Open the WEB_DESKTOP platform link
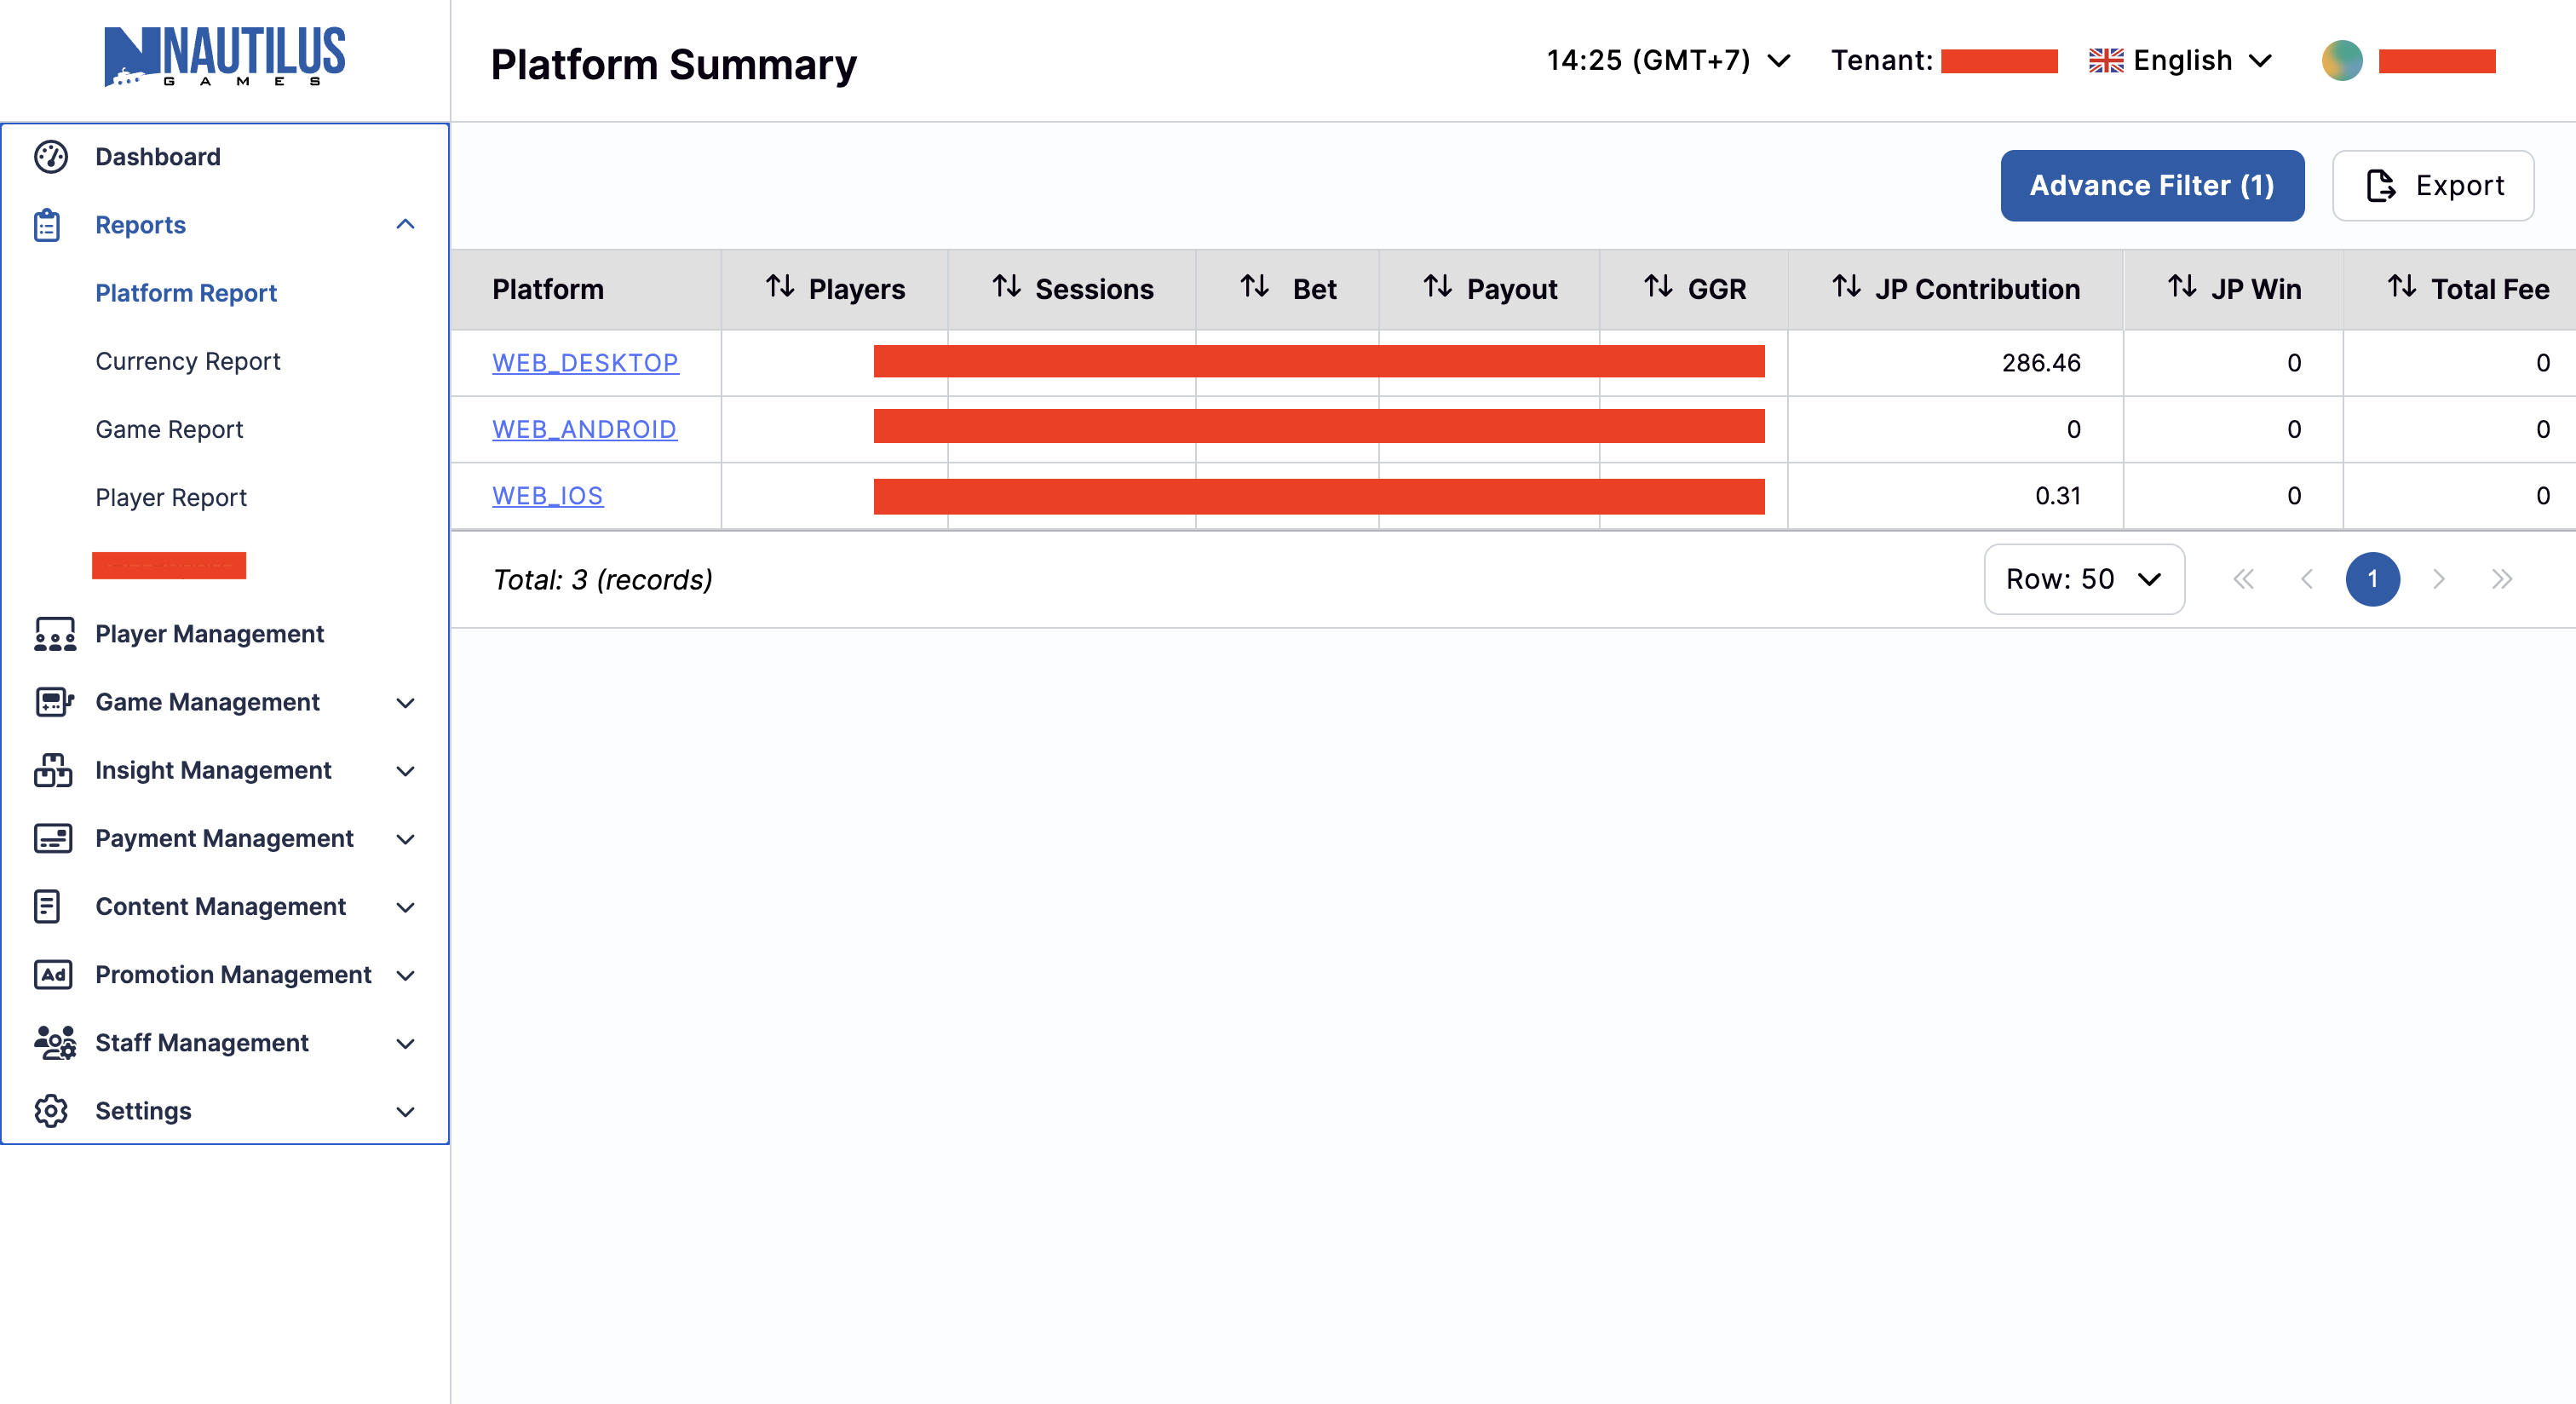 [586, 363]
